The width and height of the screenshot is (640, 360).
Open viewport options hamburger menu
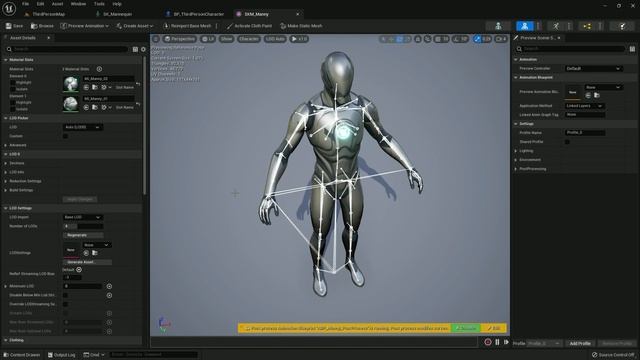pyautogui.click(x=156, y=39)
